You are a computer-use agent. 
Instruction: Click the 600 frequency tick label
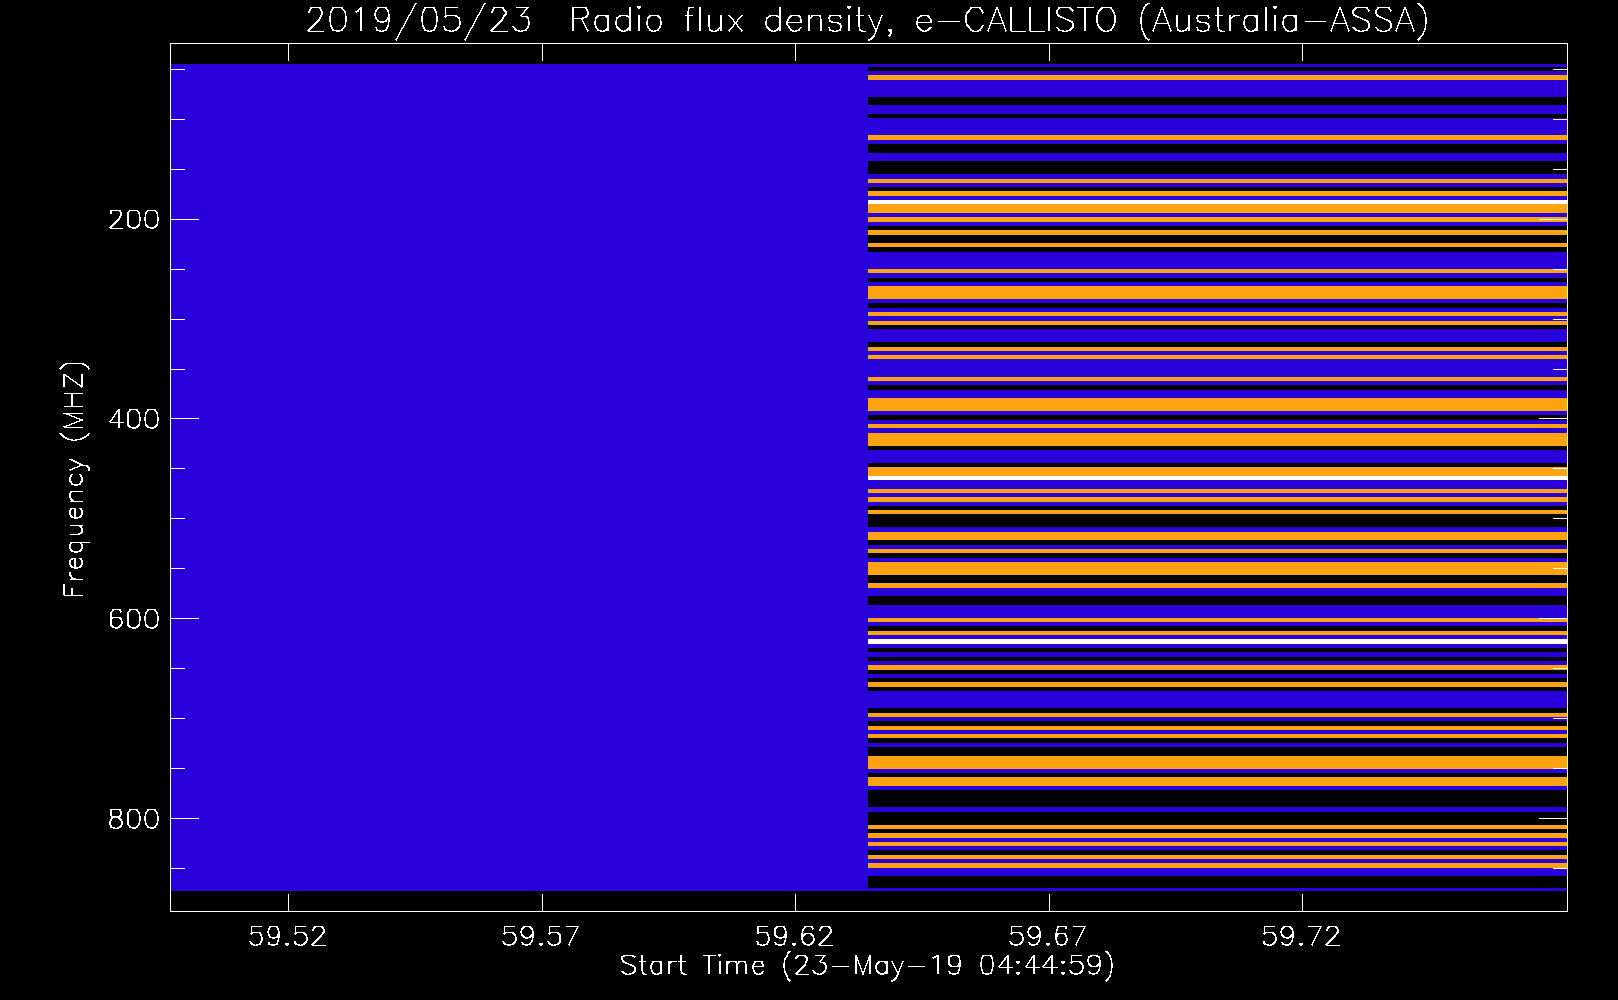[x=133, y=620]
